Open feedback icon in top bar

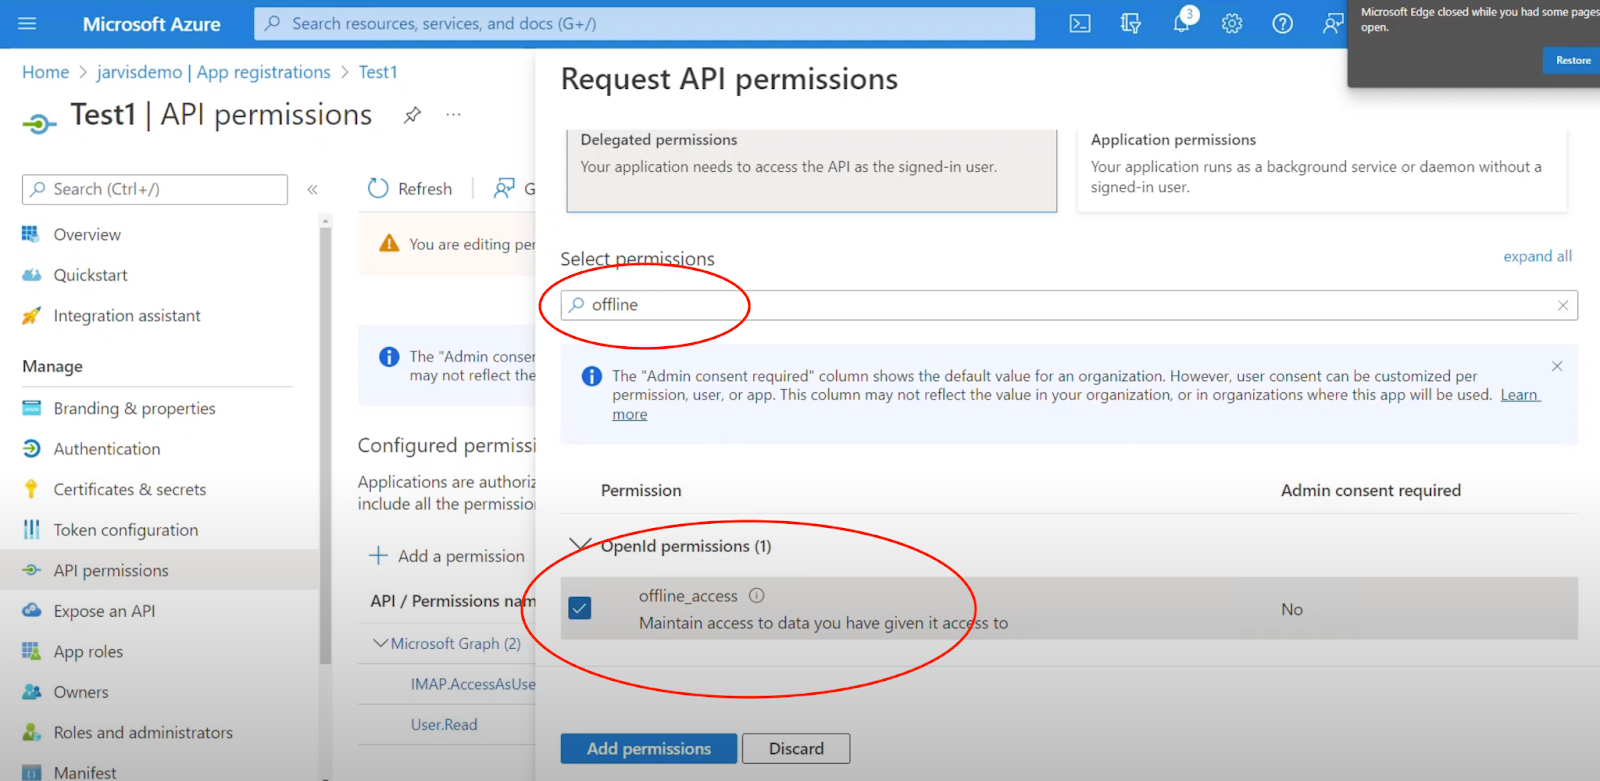coord(1333,23)
